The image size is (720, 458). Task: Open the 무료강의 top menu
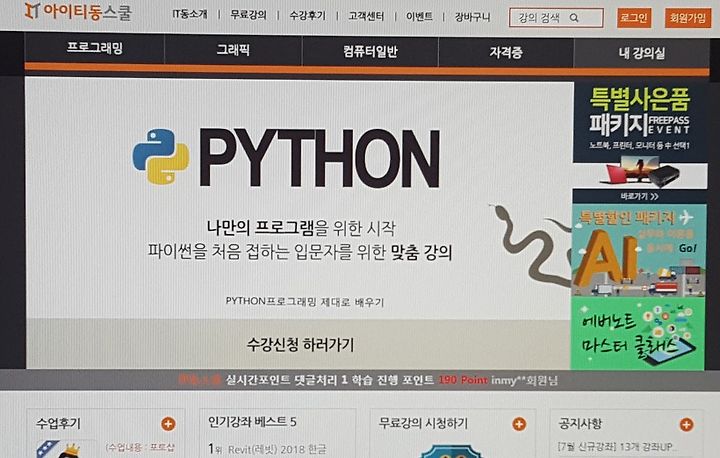[248, 15]
